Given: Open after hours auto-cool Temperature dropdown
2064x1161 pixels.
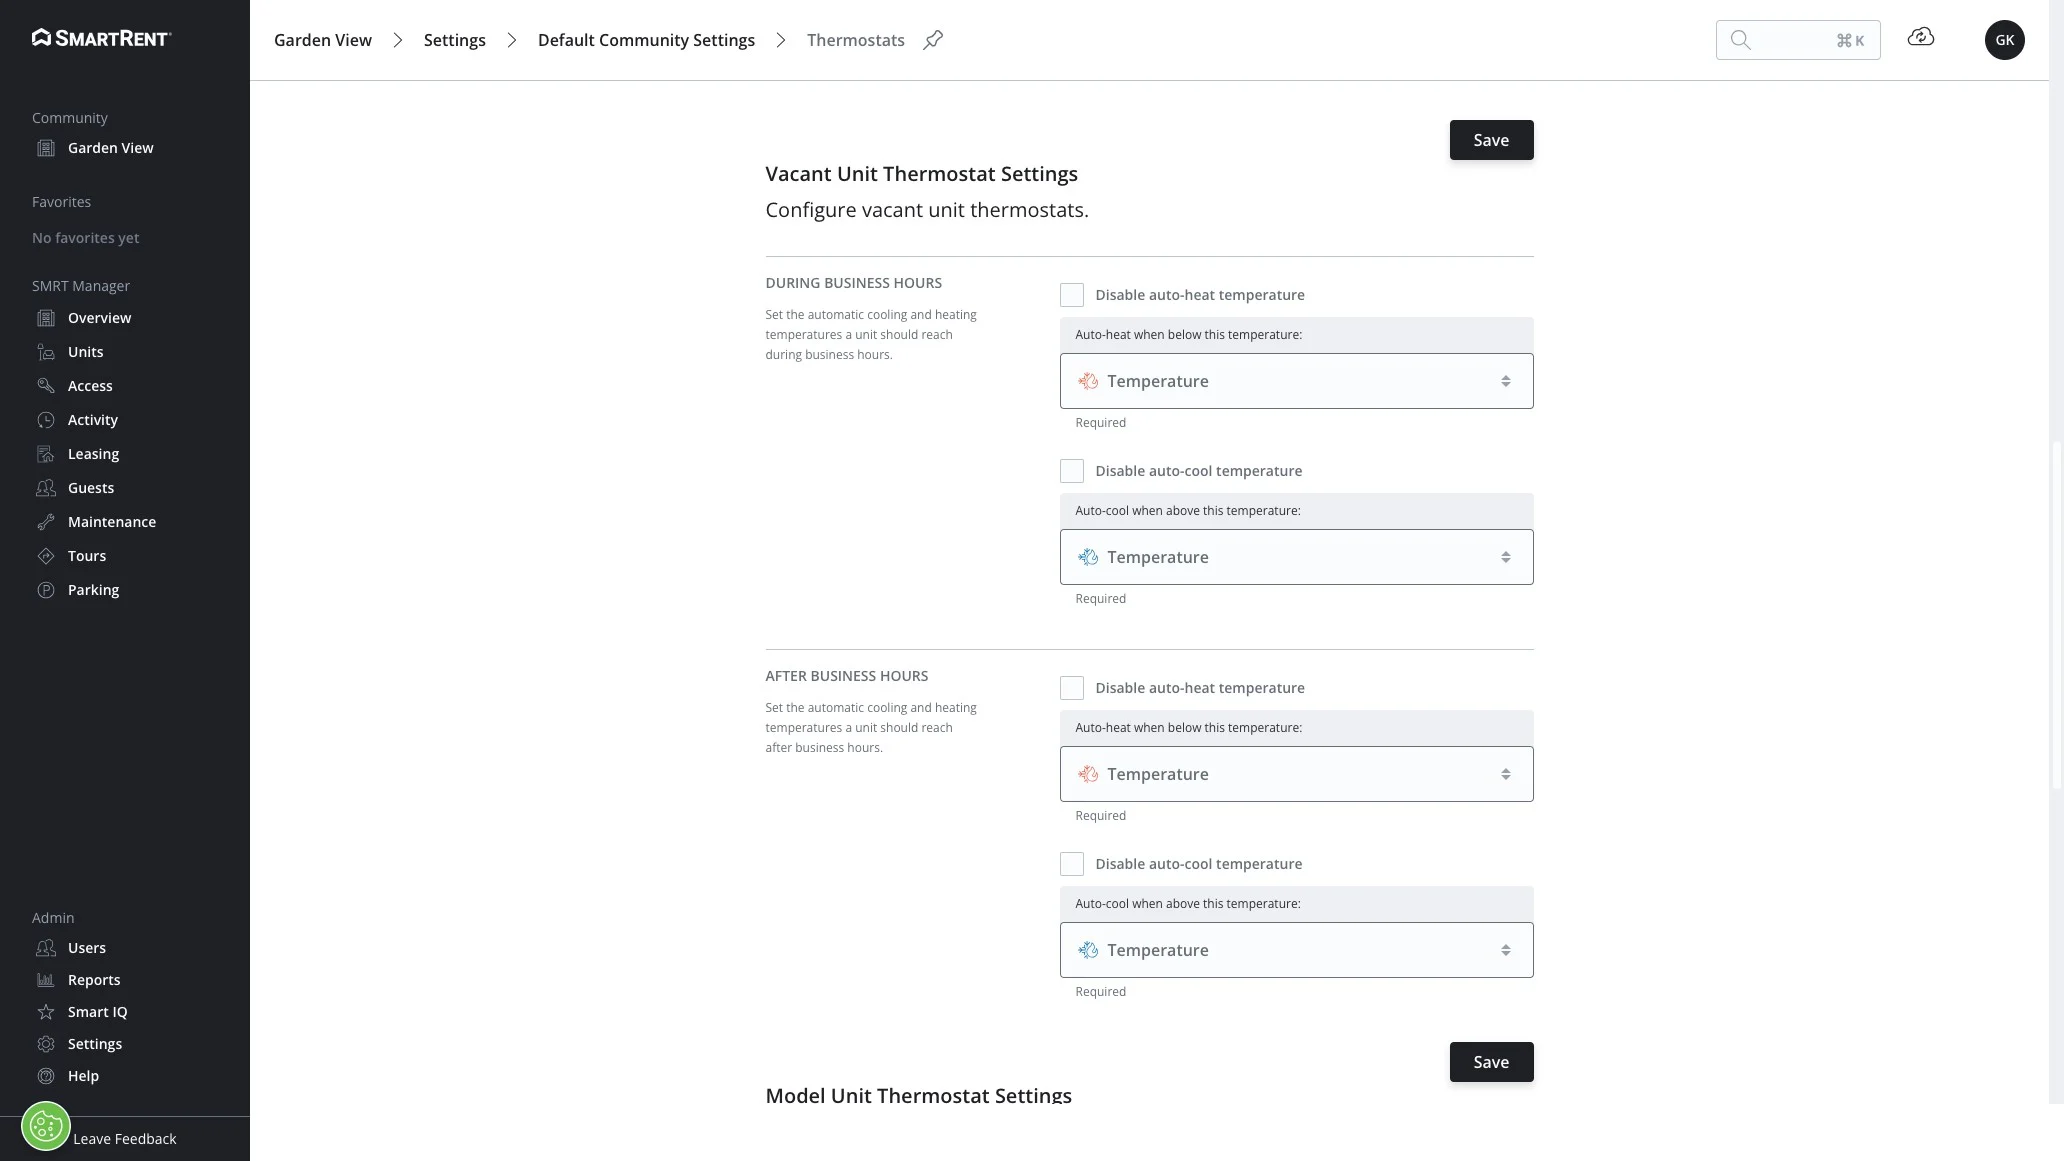Looking at the screenshot, I should coord(1296,950).
